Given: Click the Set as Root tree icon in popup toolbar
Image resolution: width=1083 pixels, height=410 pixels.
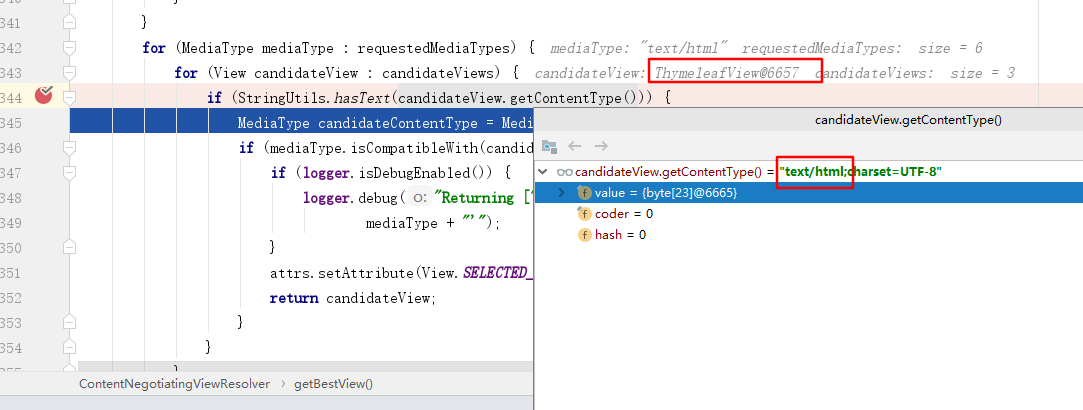Looking at the screenshot, I should coord(549,146).
